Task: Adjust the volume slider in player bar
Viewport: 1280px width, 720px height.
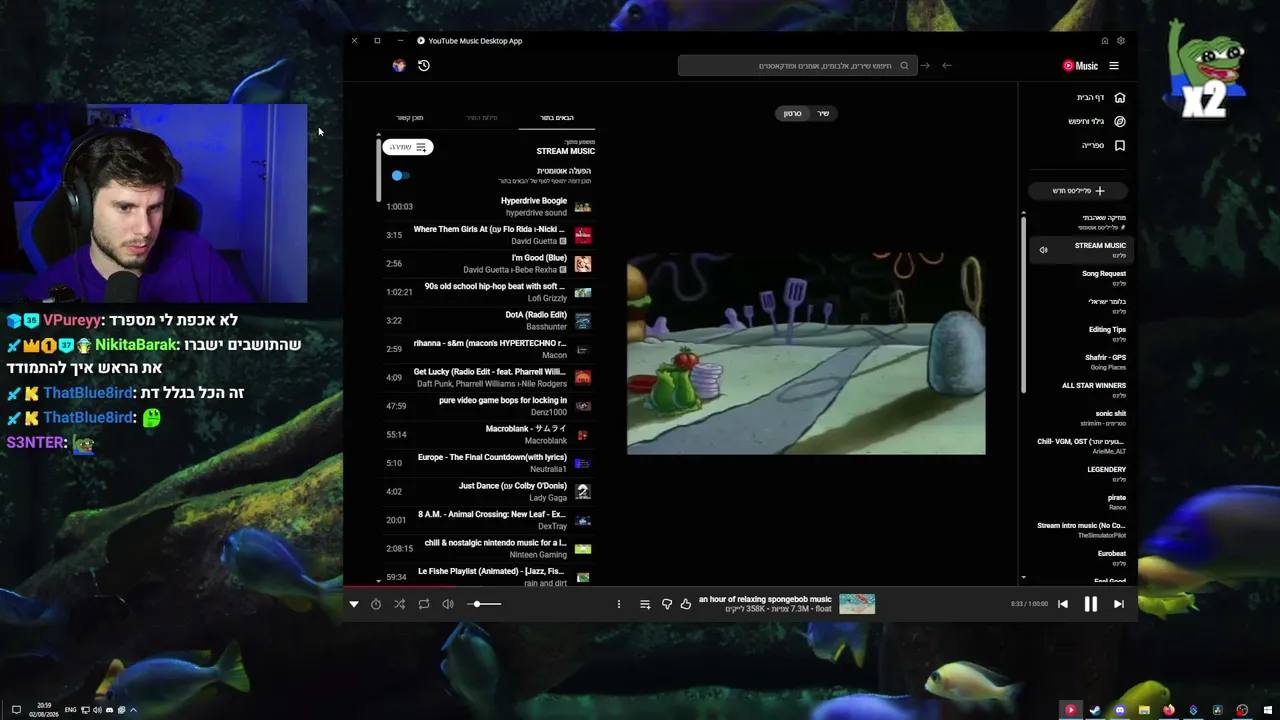Action: (485, 604)
